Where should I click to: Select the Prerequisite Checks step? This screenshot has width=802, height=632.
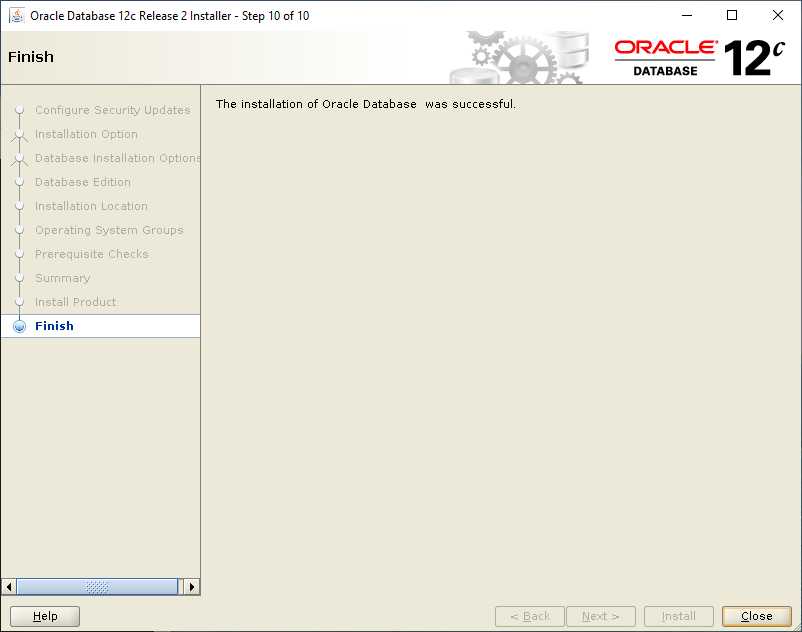[x=92, y=254]
